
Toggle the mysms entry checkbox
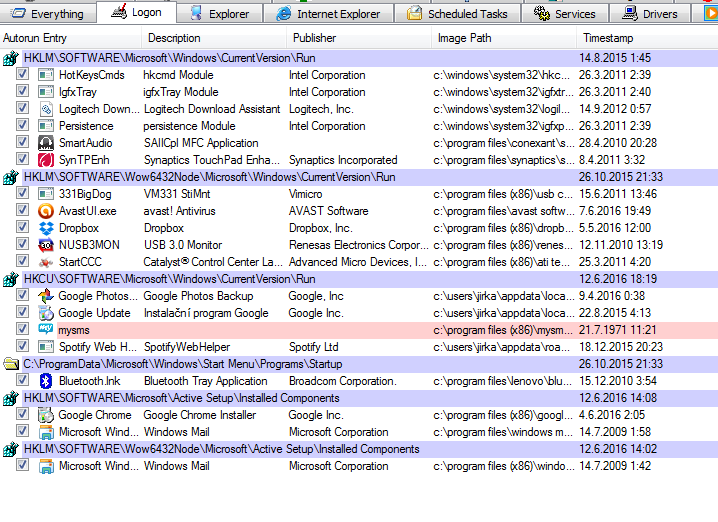(22, 329)
